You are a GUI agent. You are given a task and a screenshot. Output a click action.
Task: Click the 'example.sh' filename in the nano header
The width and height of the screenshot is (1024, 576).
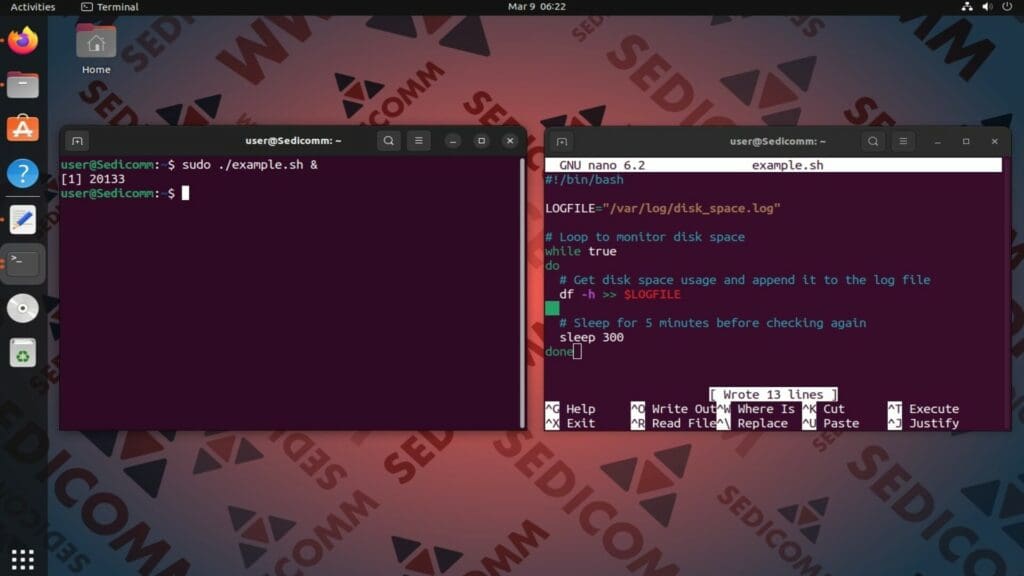788,165
